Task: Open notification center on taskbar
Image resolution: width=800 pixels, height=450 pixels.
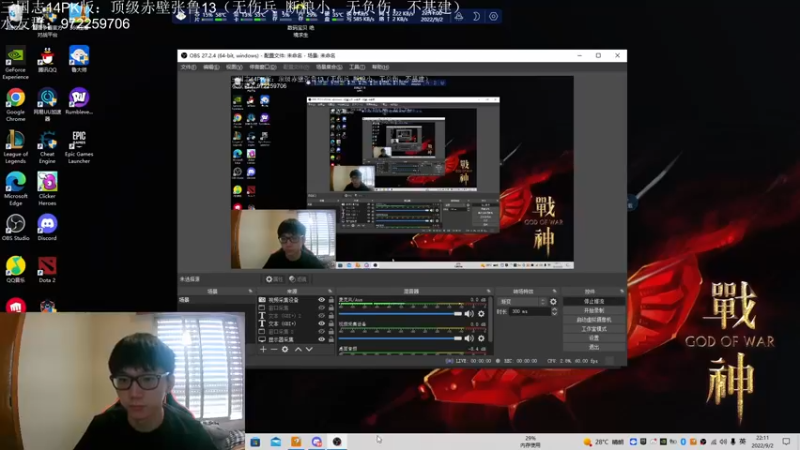Action: click(786, 442)
